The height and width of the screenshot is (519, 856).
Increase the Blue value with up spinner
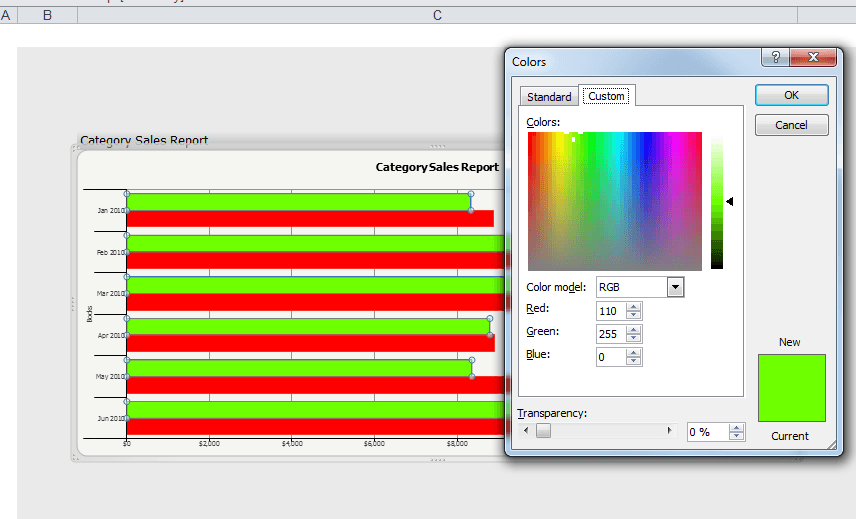point(633,353)
